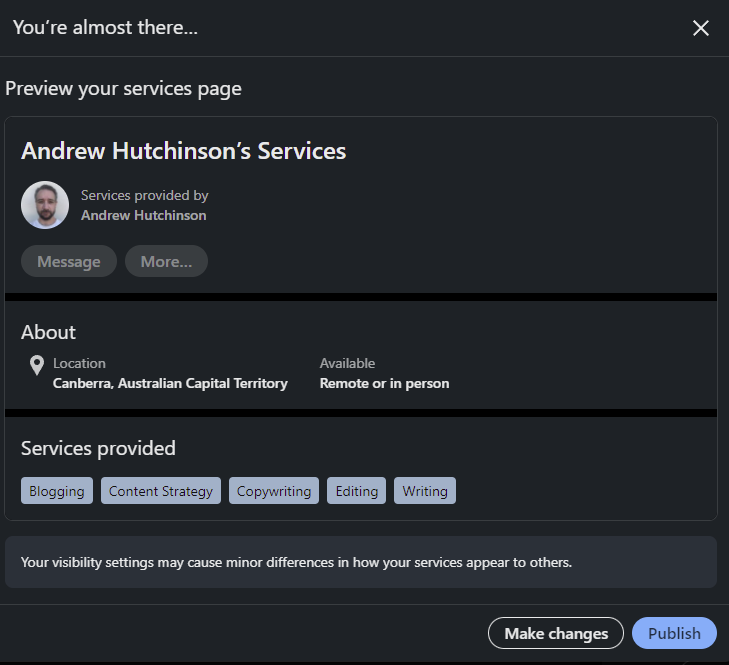This screenshot has width=729, height=665.
Task: Click the Services provided section heading
Action: point(98,448)
